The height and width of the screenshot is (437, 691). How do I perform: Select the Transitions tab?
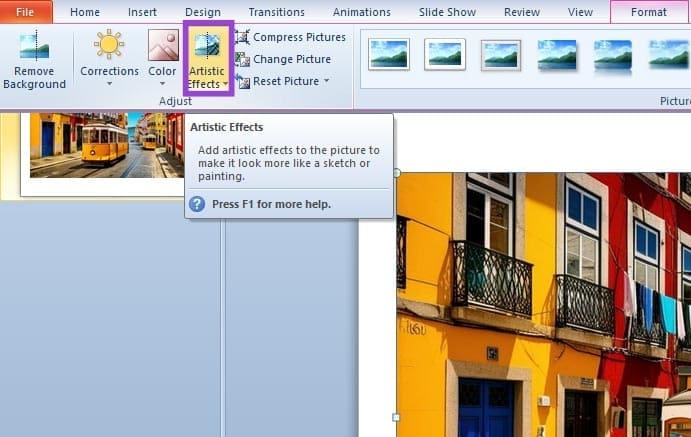(276, 12)
